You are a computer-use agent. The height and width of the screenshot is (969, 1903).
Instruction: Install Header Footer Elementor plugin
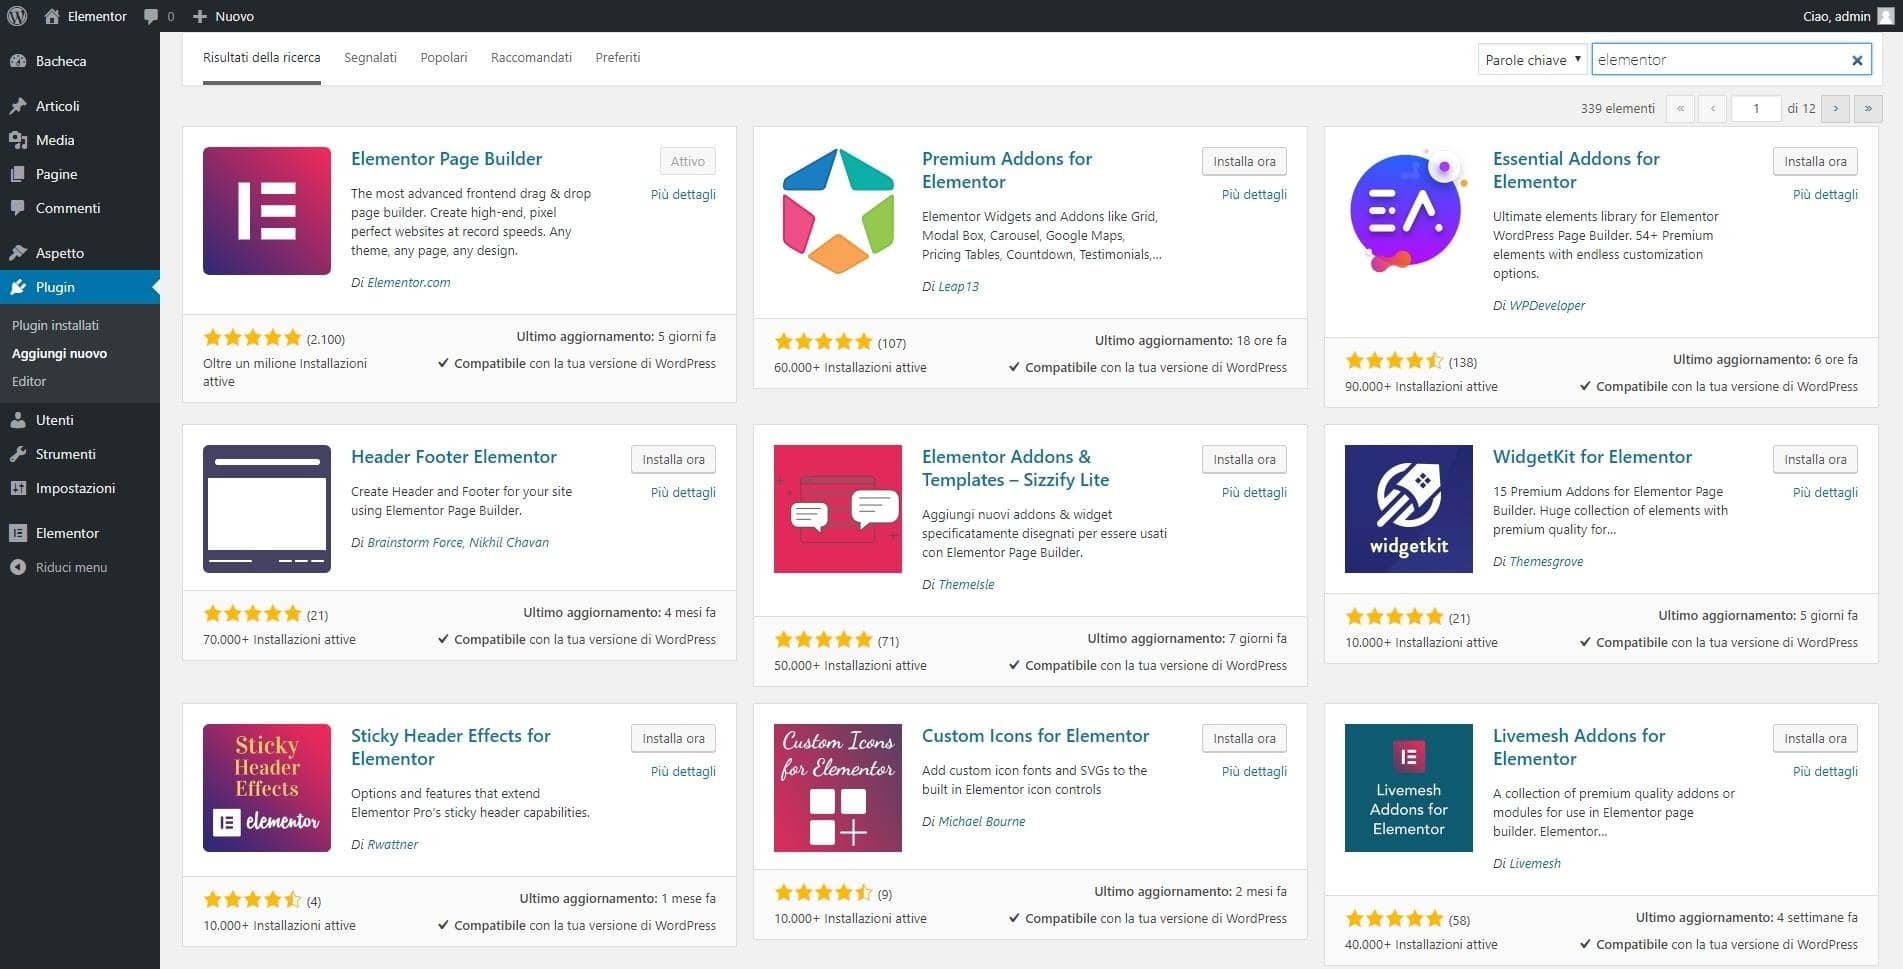(673, 459)
